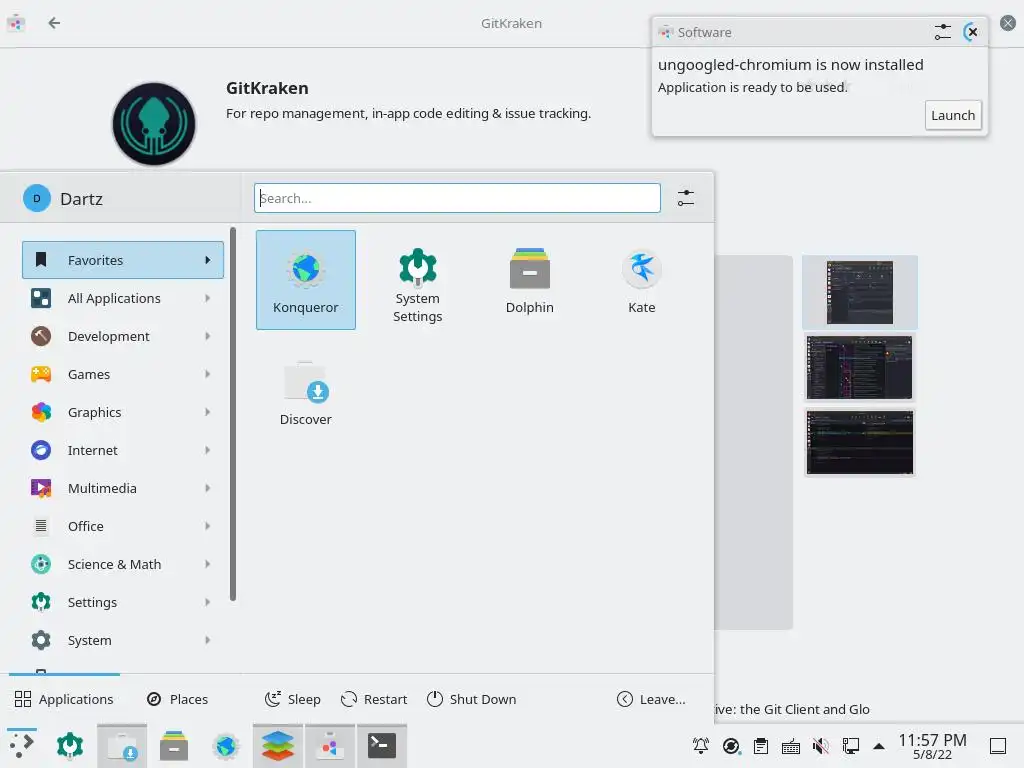This screenshot has height=768, width=1024.
Task: Open the Software taskbar entry
Action: tap(330, 745)
